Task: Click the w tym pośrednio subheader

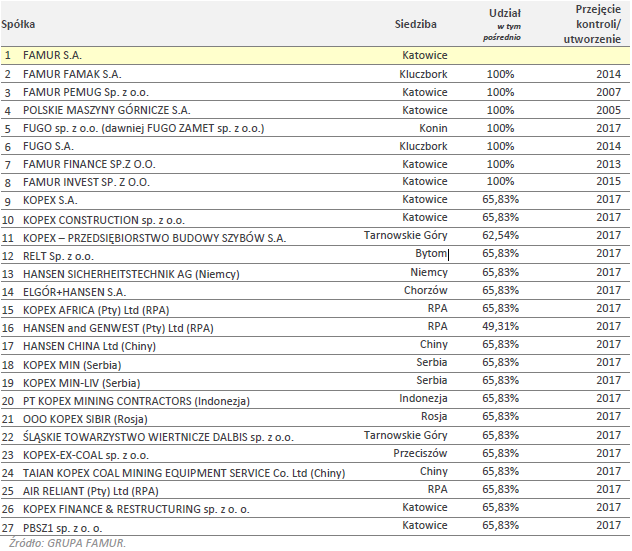Action: pyautogui.click(x=502, y=32)
